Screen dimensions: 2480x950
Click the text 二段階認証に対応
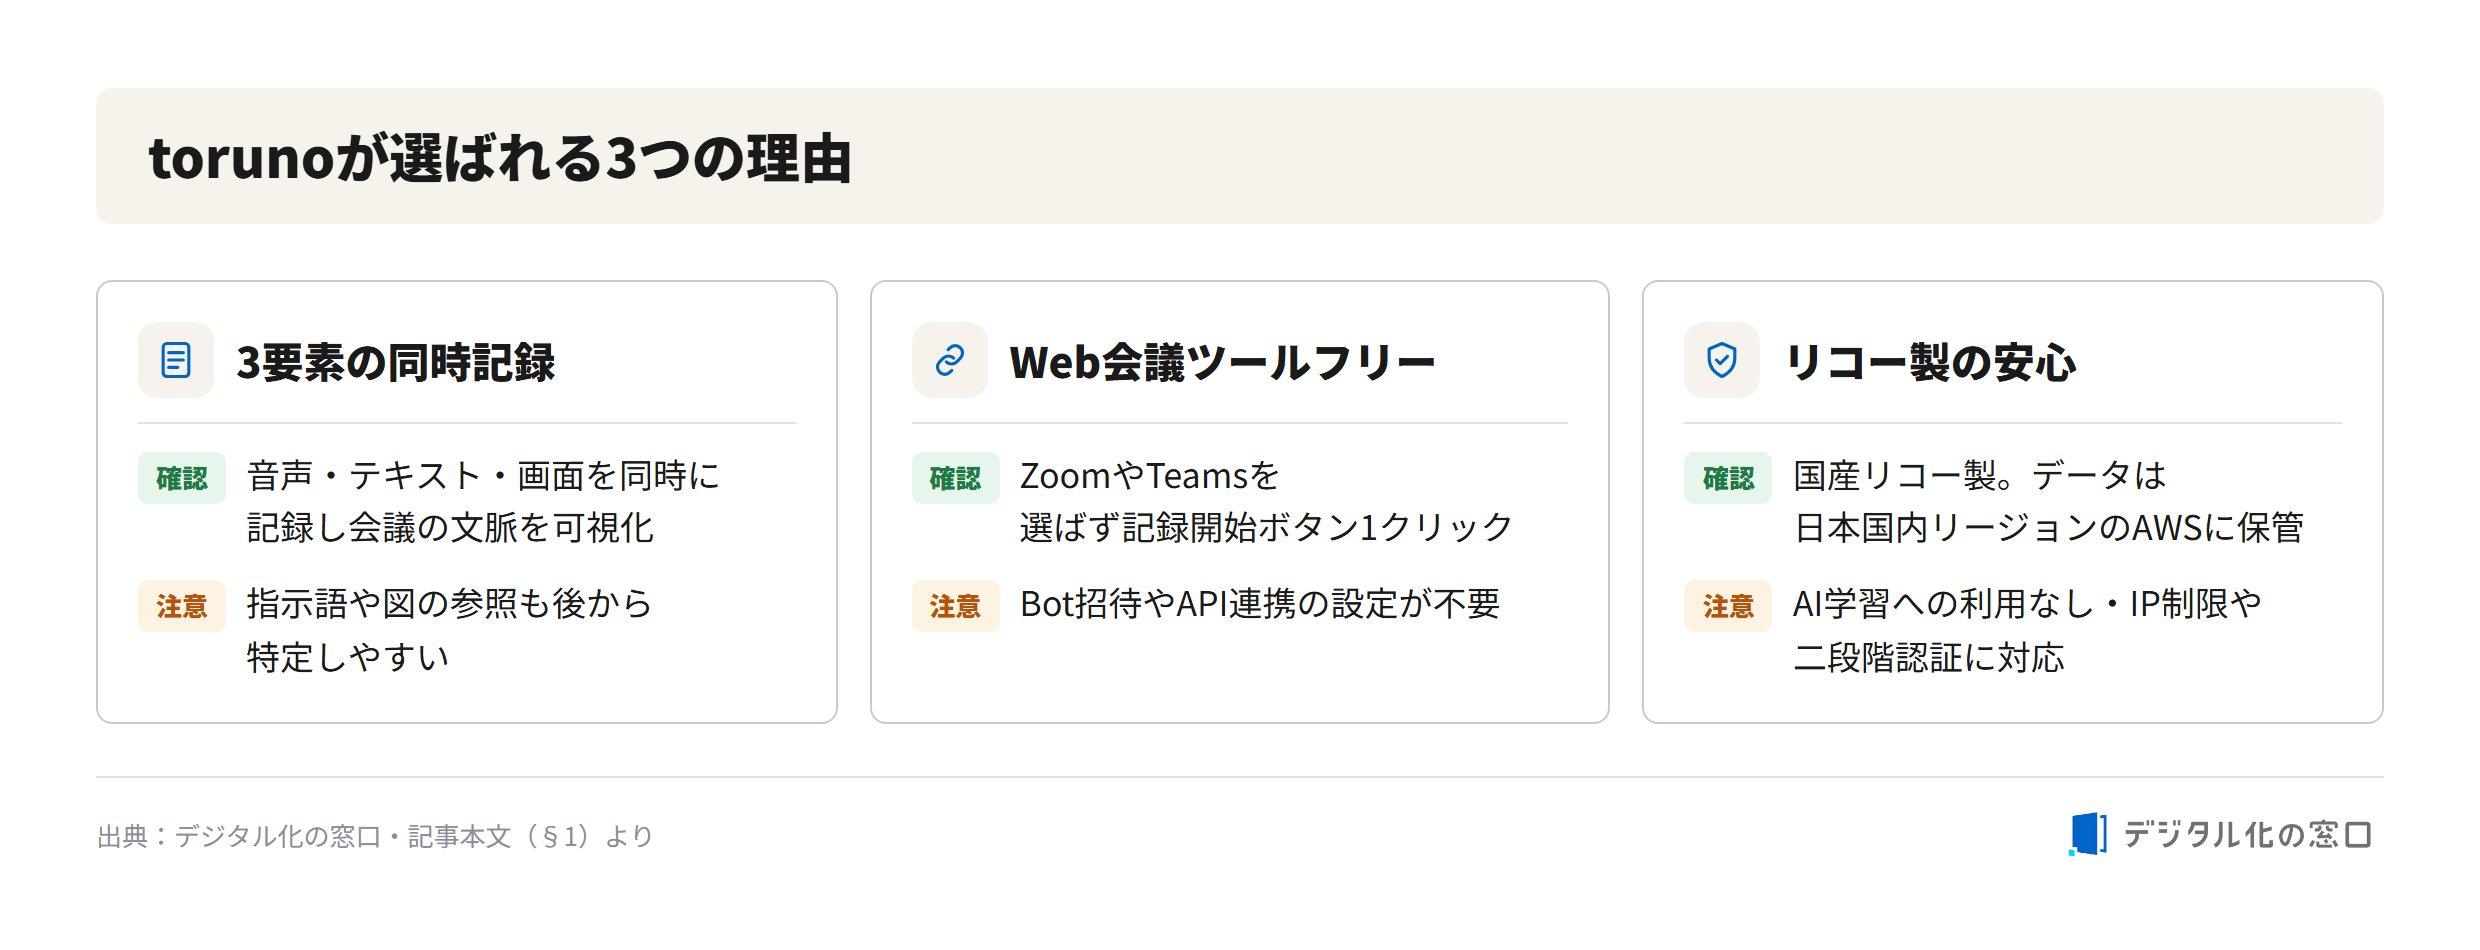tap(1928, 657)
